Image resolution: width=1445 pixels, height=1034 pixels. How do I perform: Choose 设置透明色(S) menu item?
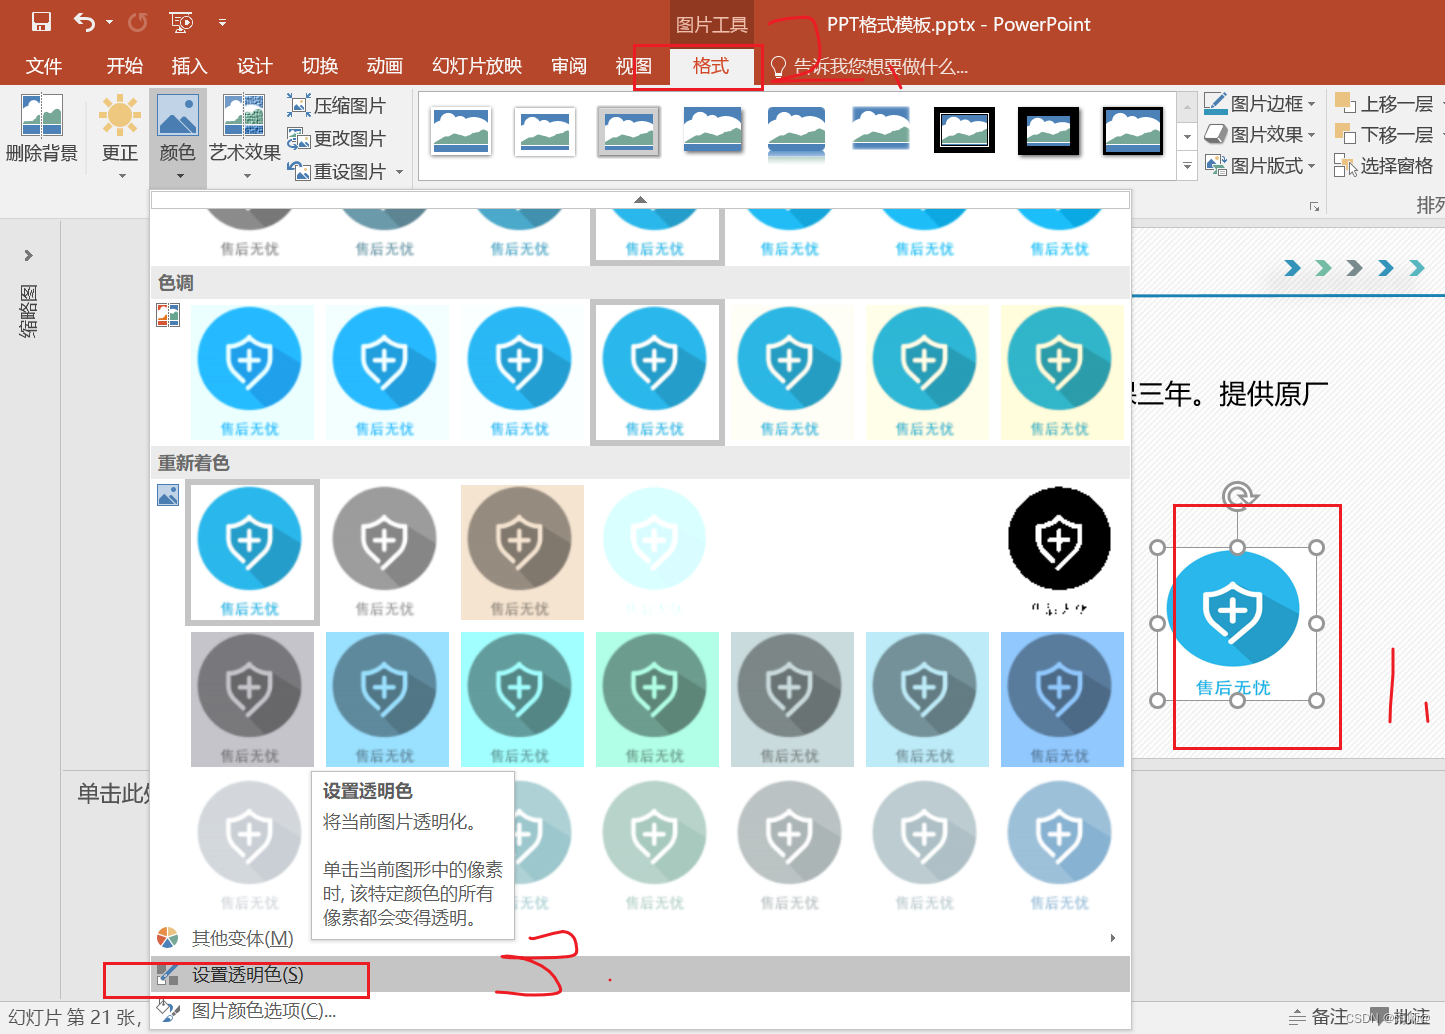point(640,974)
